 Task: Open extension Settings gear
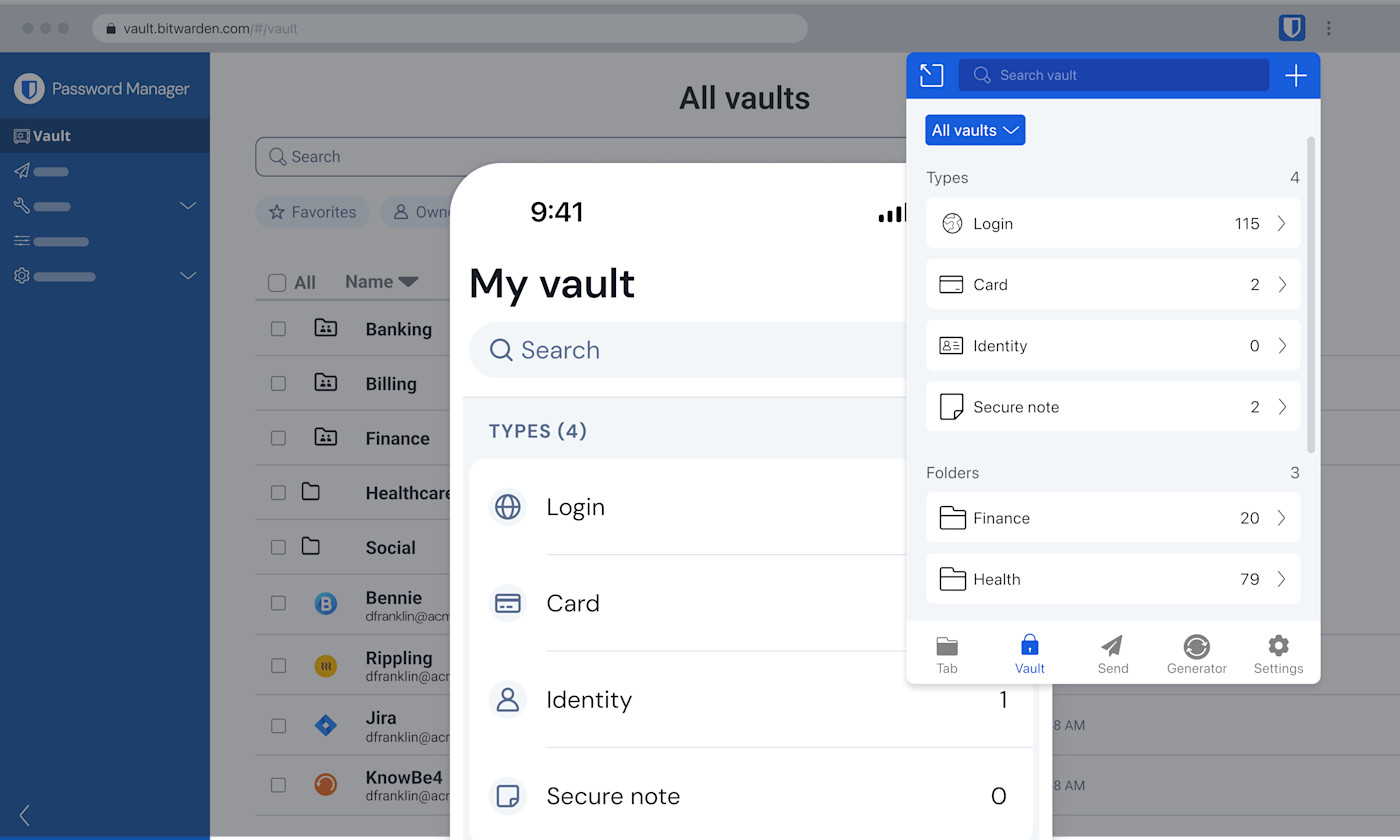point(1278,655)
